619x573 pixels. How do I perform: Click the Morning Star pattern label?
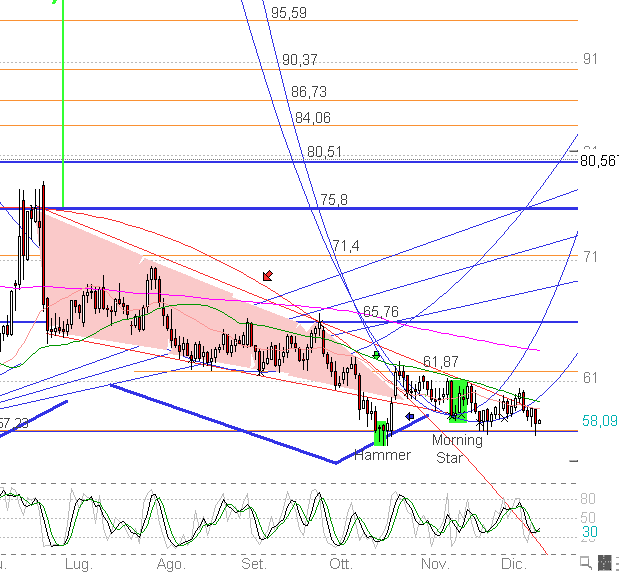pyautogui.click(x=457, y=448)
